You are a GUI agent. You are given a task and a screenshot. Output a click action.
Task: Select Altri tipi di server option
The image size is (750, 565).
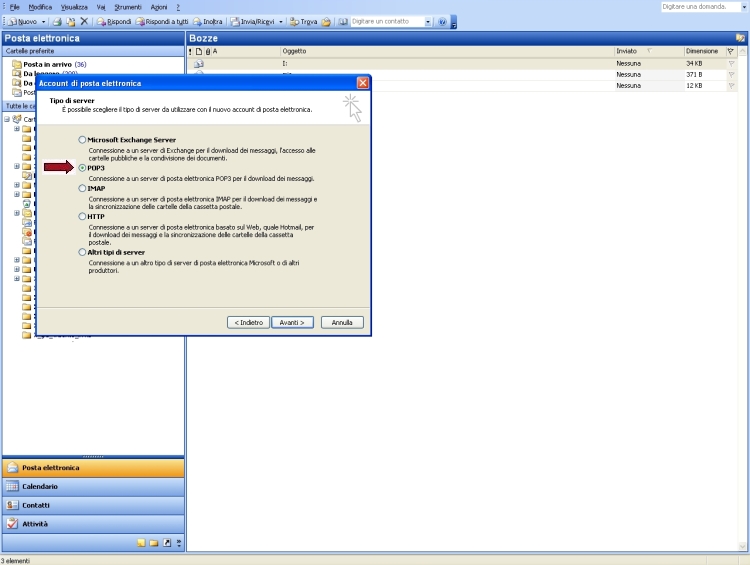82,252
